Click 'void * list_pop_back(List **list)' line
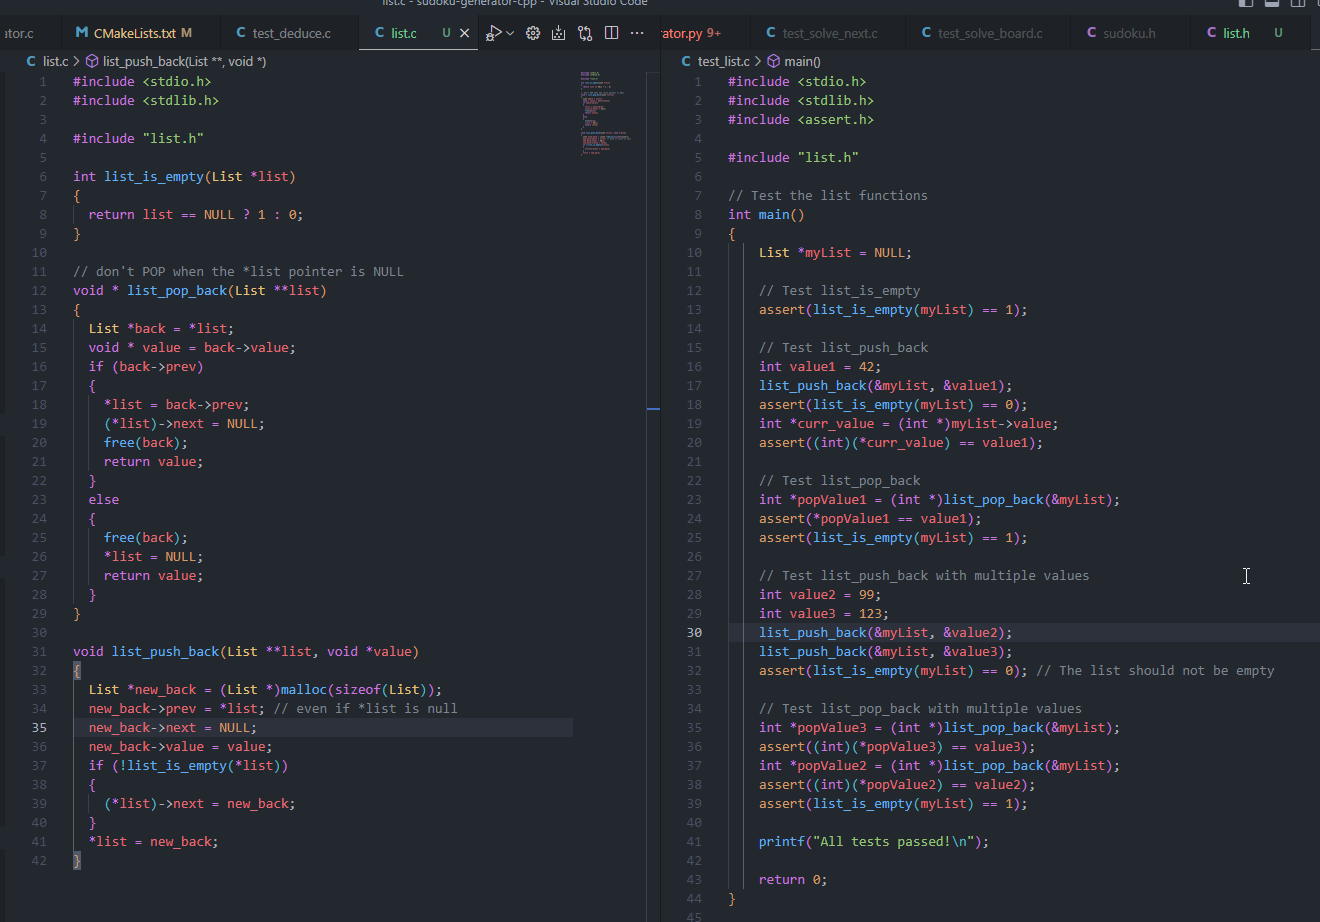The width and height of the screenshot is (1320, 922). pos(200,290)
